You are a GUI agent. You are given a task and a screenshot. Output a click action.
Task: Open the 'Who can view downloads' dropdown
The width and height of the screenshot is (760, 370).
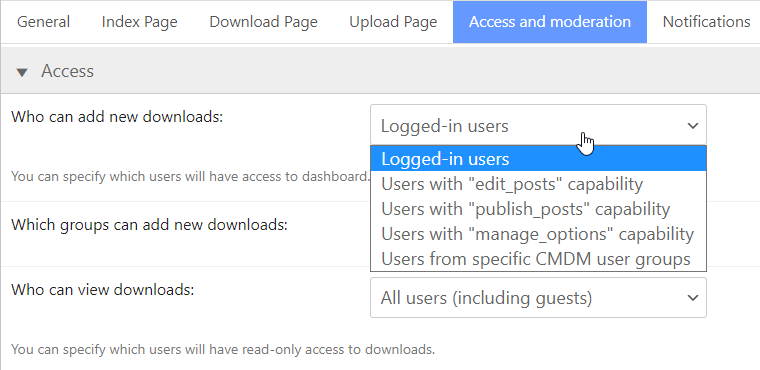538,297
